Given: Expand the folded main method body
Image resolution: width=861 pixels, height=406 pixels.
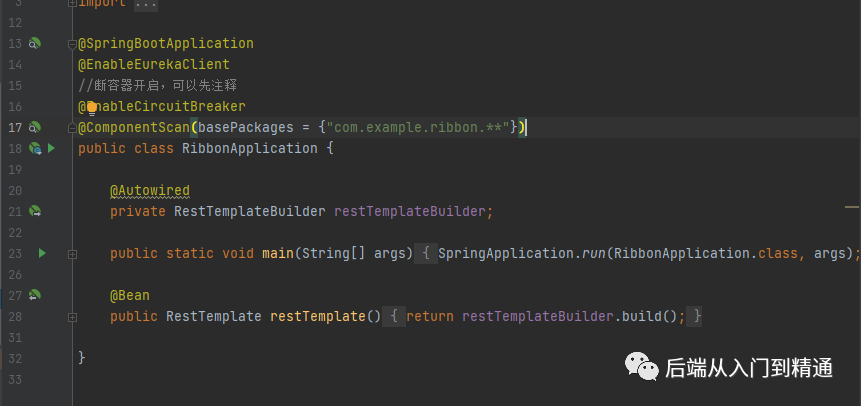Looking at the screenshot, I should [x=72, y=254].
